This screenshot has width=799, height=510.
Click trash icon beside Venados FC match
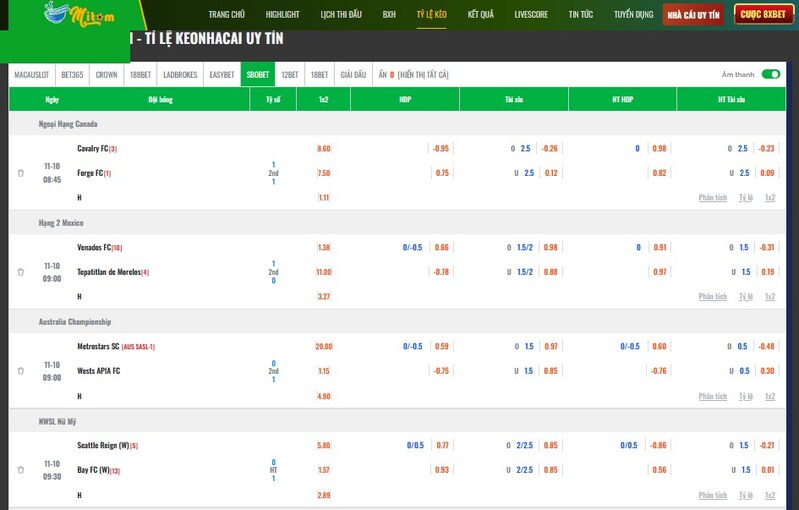click(21, 272)
